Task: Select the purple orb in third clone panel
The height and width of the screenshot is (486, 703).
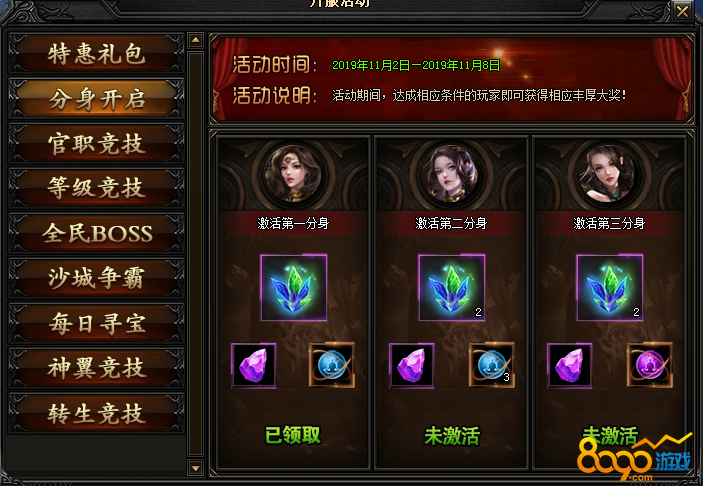Action: [650, 365]
